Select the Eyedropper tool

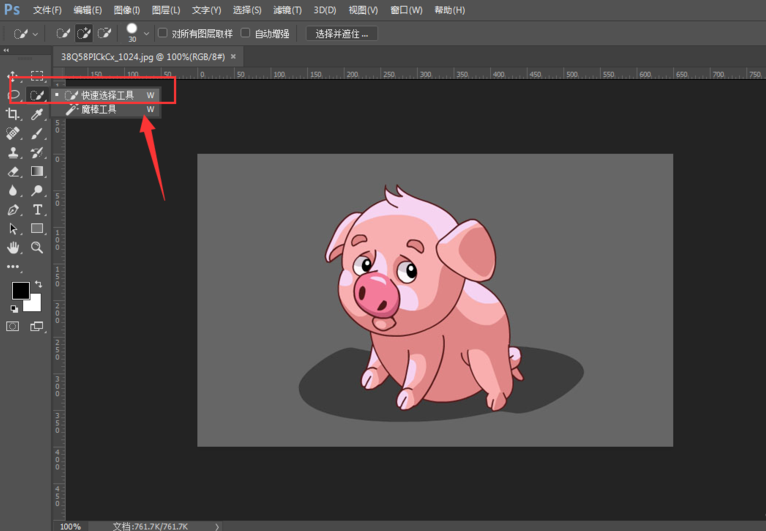[x=37, y=115]
